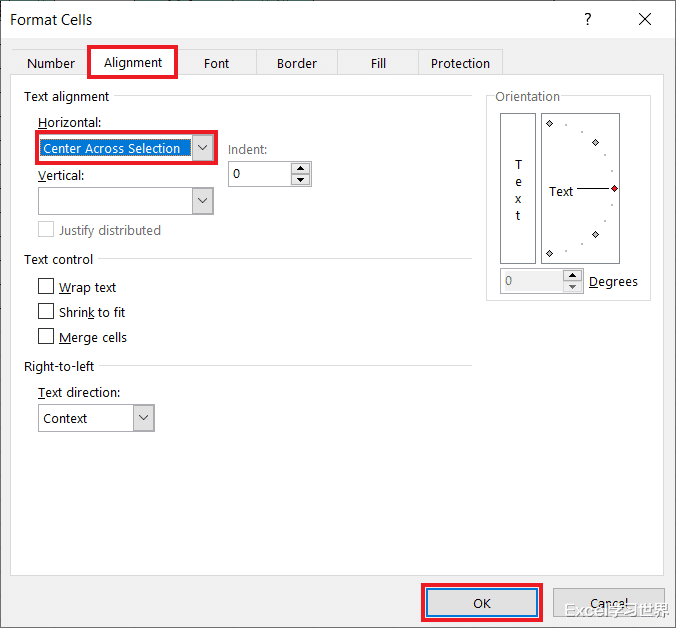This screenshot has width=676, height=628.
Task: Select the Fill tab
Action: (378, 63)
